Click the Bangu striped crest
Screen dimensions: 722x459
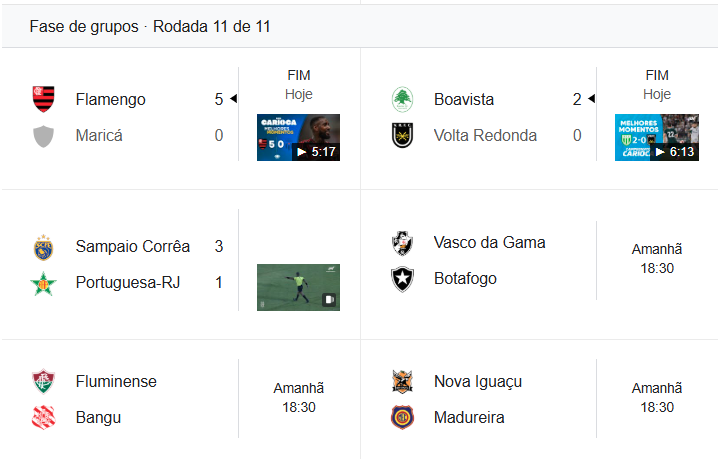[43, 417]
